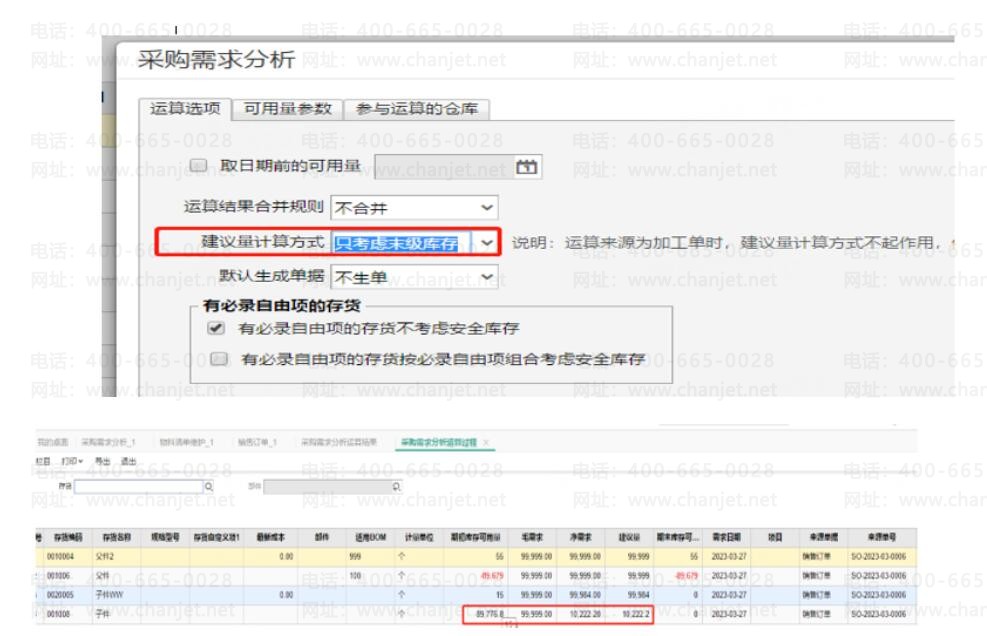The height and width of the screenshot is (636, 987).
Task: Click the 最新成本 column header
Action: (271, 537)
